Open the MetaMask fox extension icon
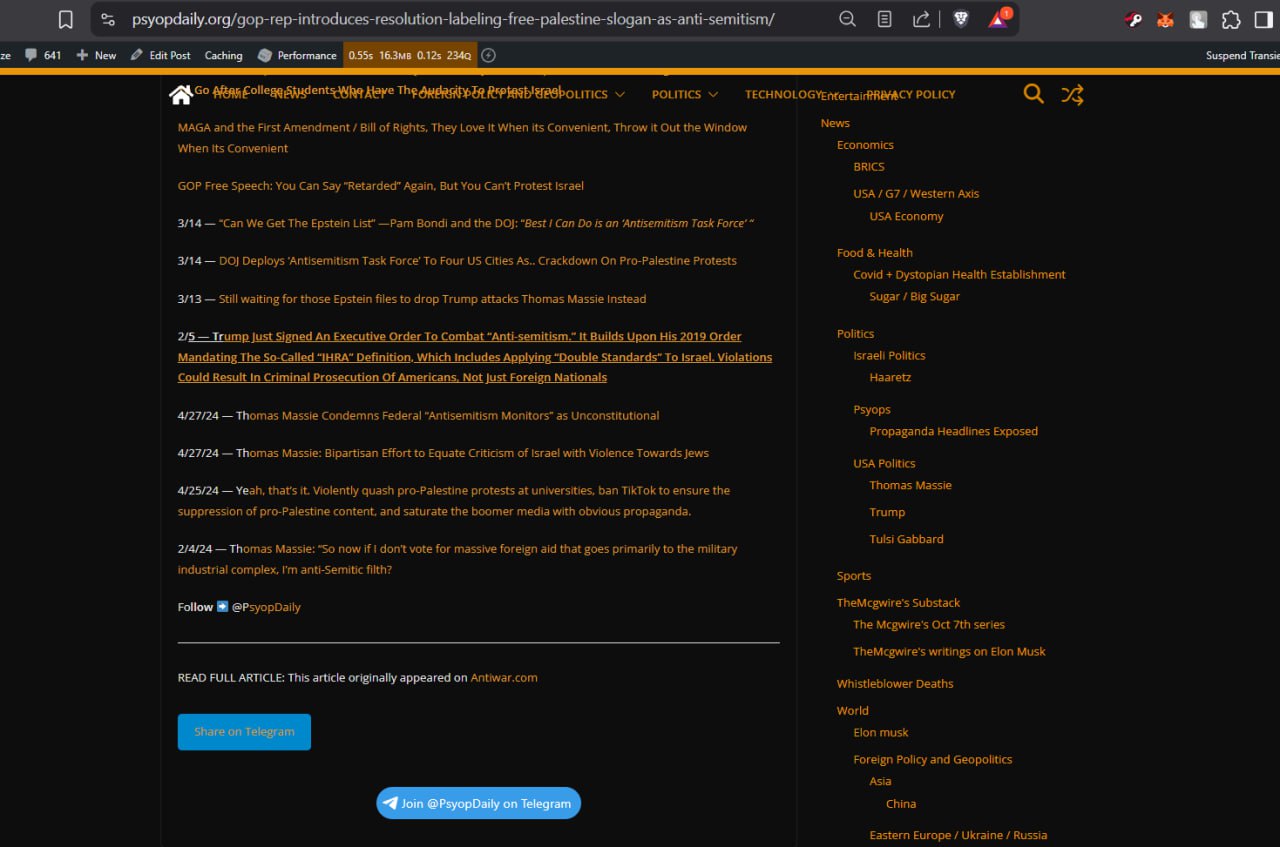Image resolution: width=1280 pixels, height=847 pixels. point(1165,19)
